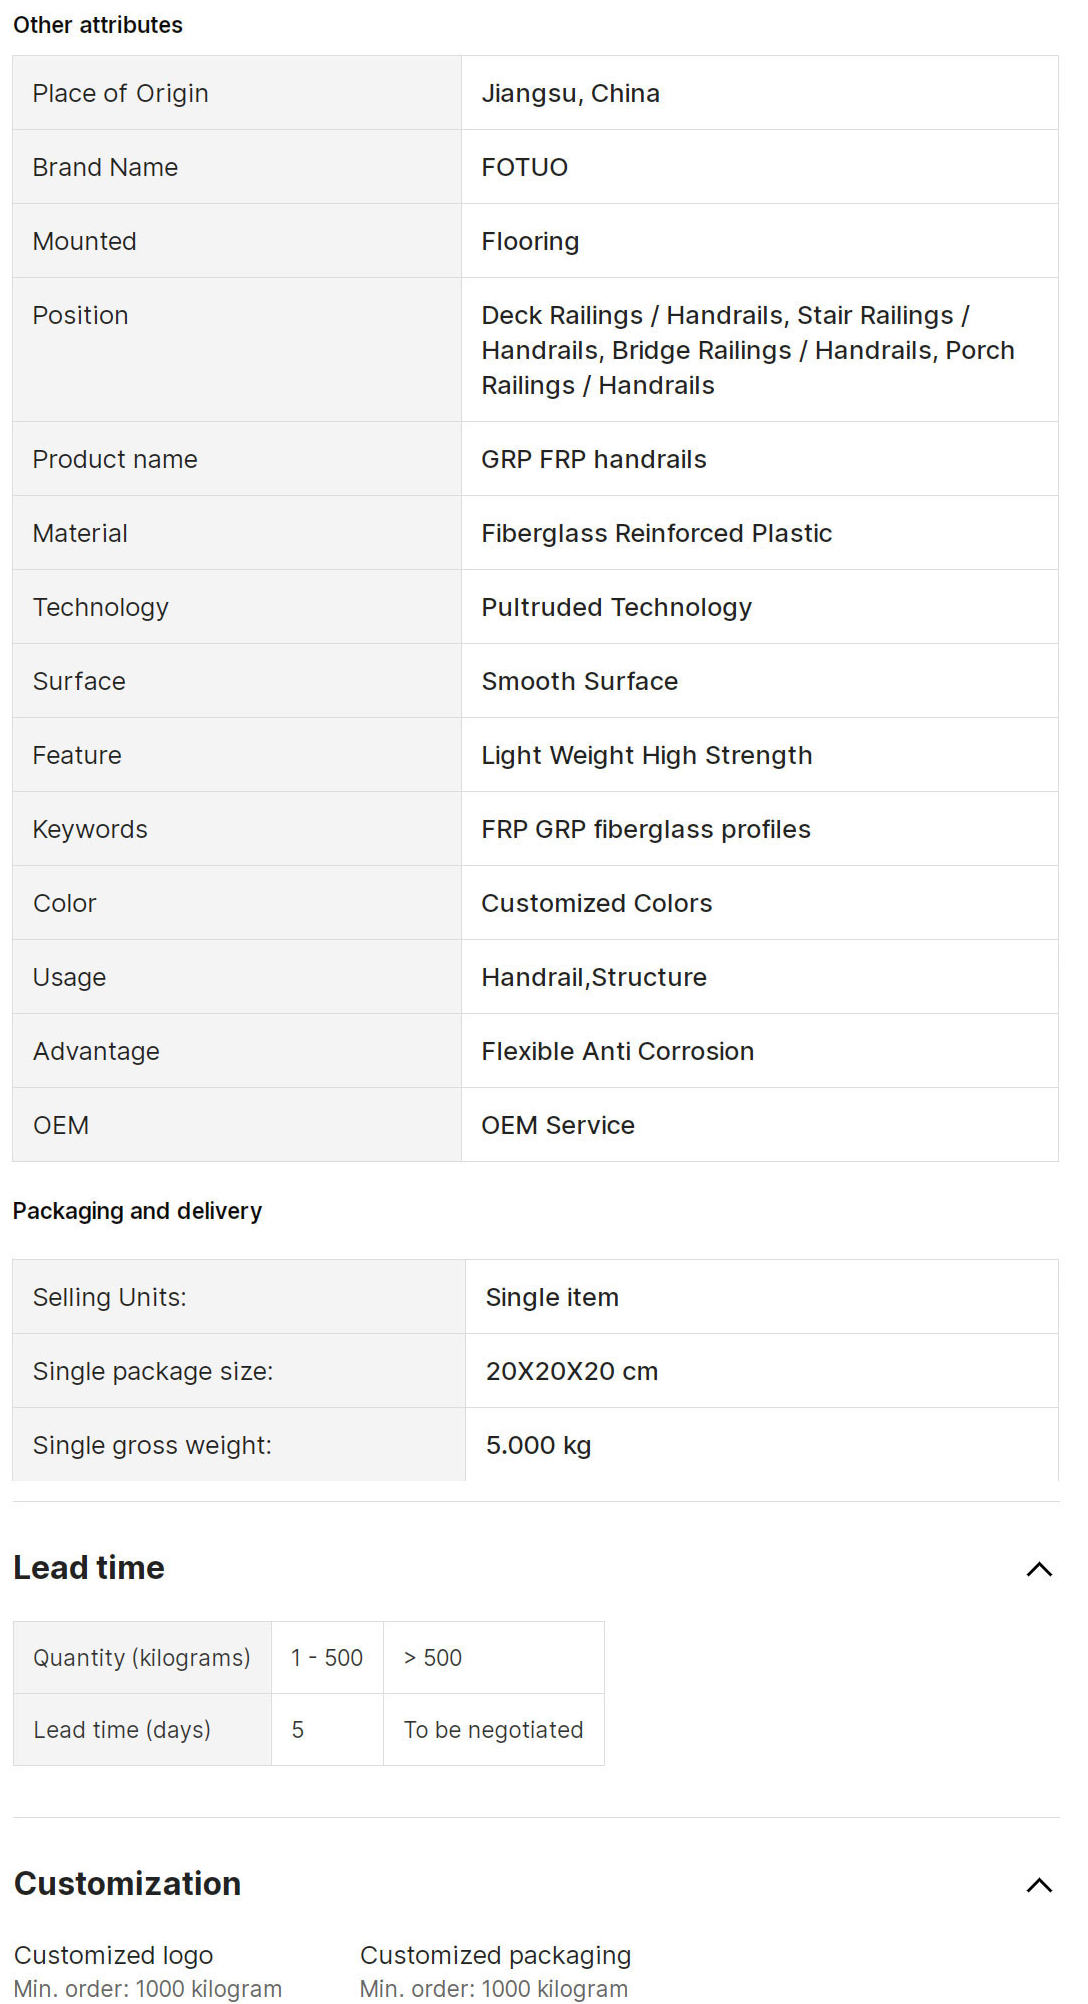Click the To be negotiated cell
The width and height of the screenshot is (1088, 2004).
493,1730
